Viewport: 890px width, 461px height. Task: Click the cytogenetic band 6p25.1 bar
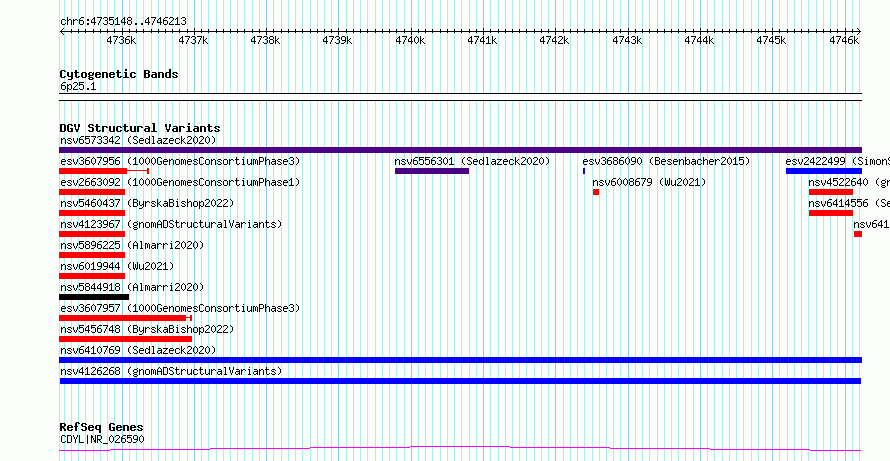coord(460,97)
